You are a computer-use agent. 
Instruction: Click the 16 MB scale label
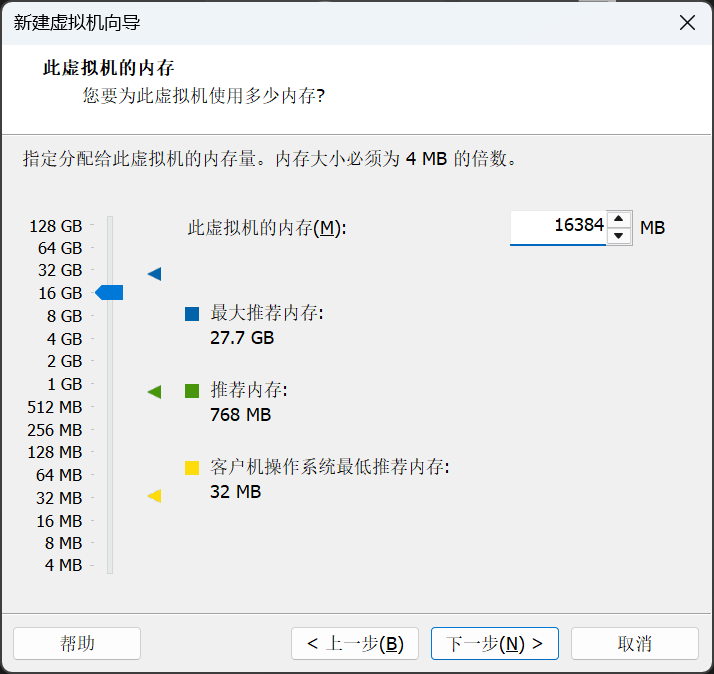click(59, 521)
